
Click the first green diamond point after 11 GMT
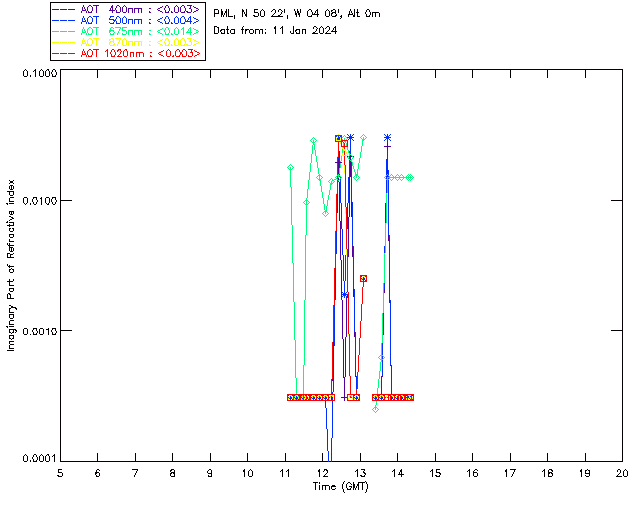[291, 167]
